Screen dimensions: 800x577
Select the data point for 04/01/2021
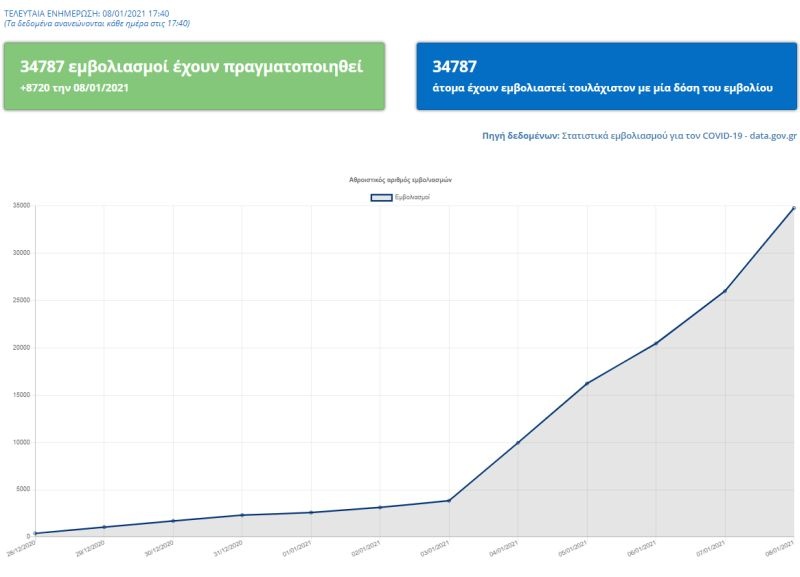pyautogui.click(x=518, y=442)
